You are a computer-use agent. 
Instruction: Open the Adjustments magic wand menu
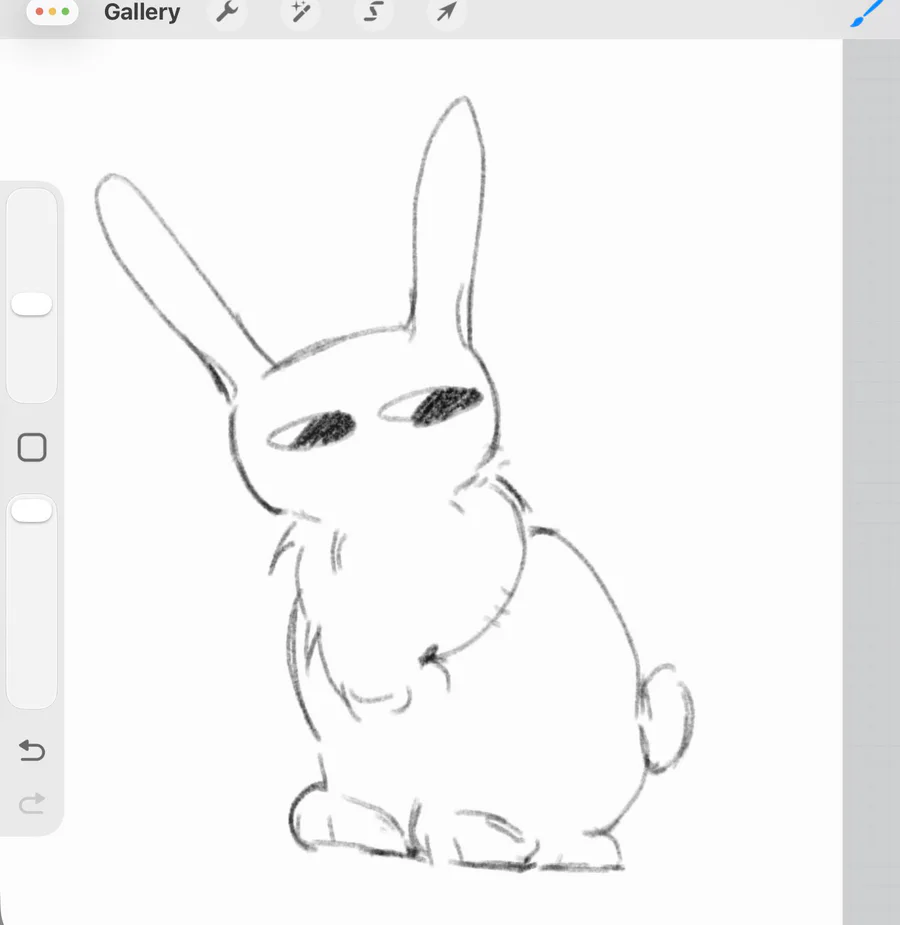[x=300, y=11]
